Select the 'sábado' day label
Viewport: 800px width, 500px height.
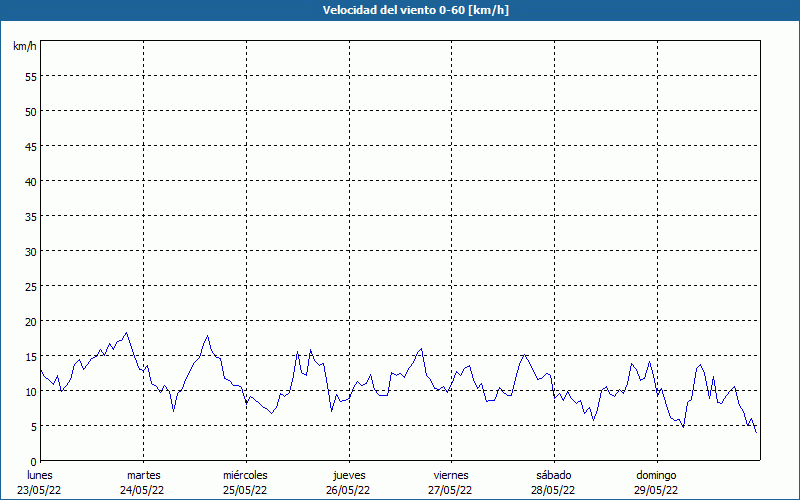pos(554,475)
